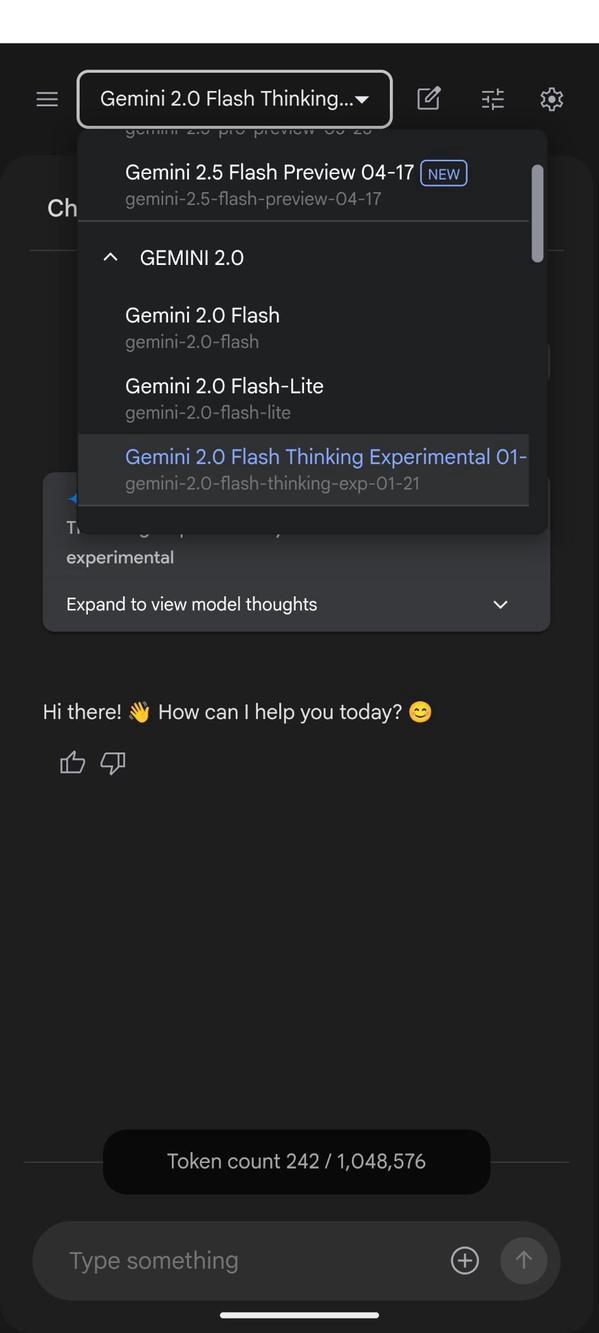Collapse the GEMINI 2.0 section
The image size is (599, 1333).
tap(109, 256)
